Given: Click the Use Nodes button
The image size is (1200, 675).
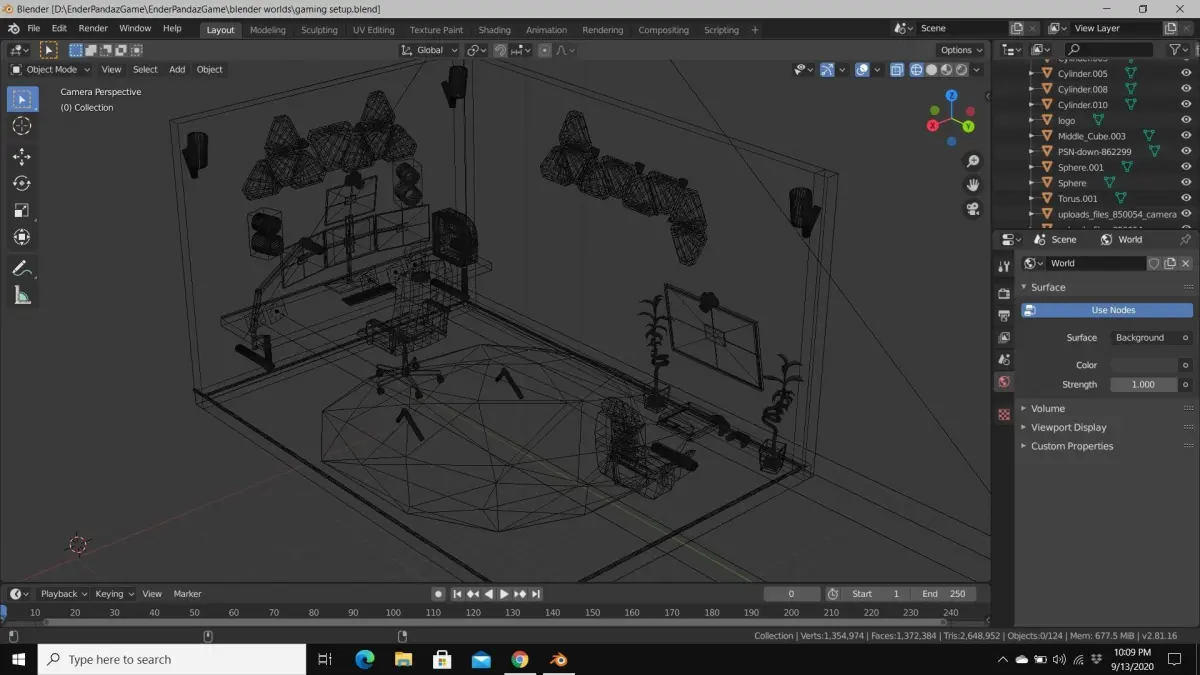Looking at the screenshot, I should tap(1107, 310).
